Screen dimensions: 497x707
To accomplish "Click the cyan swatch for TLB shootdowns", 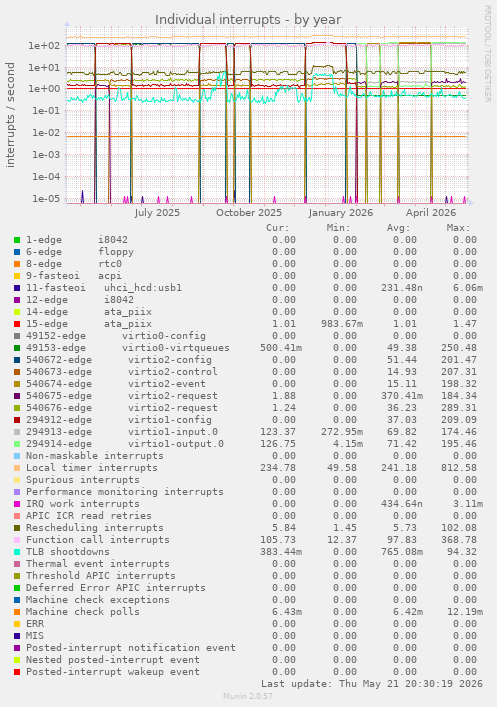I will coord(17,552).
